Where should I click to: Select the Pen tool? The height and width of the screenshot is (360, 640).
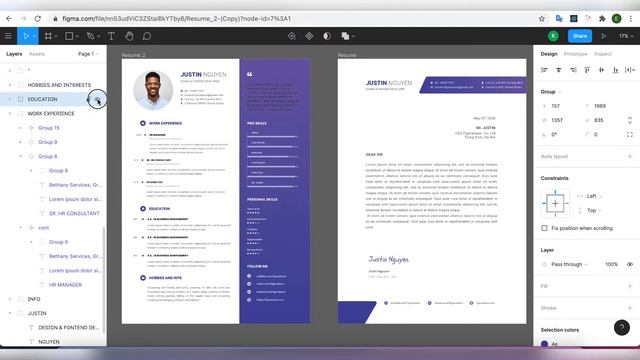pos(90,36)
